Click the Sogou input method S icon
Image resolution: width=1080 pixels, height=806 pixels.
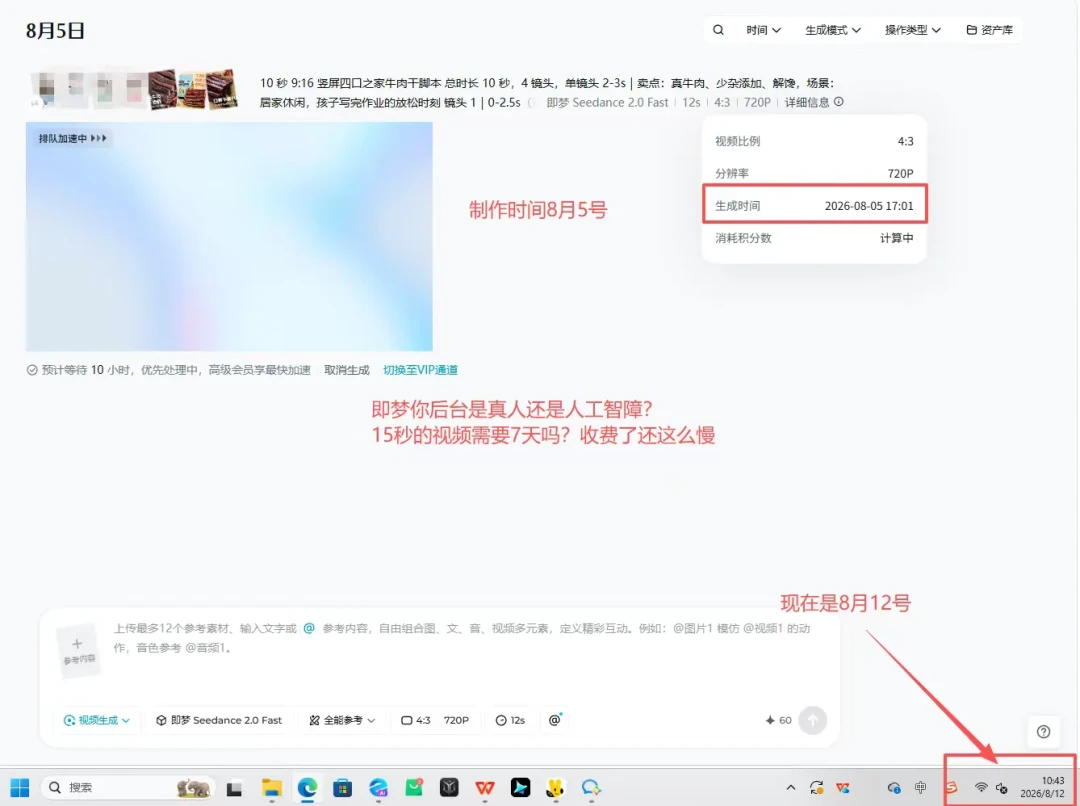point(951,787)
